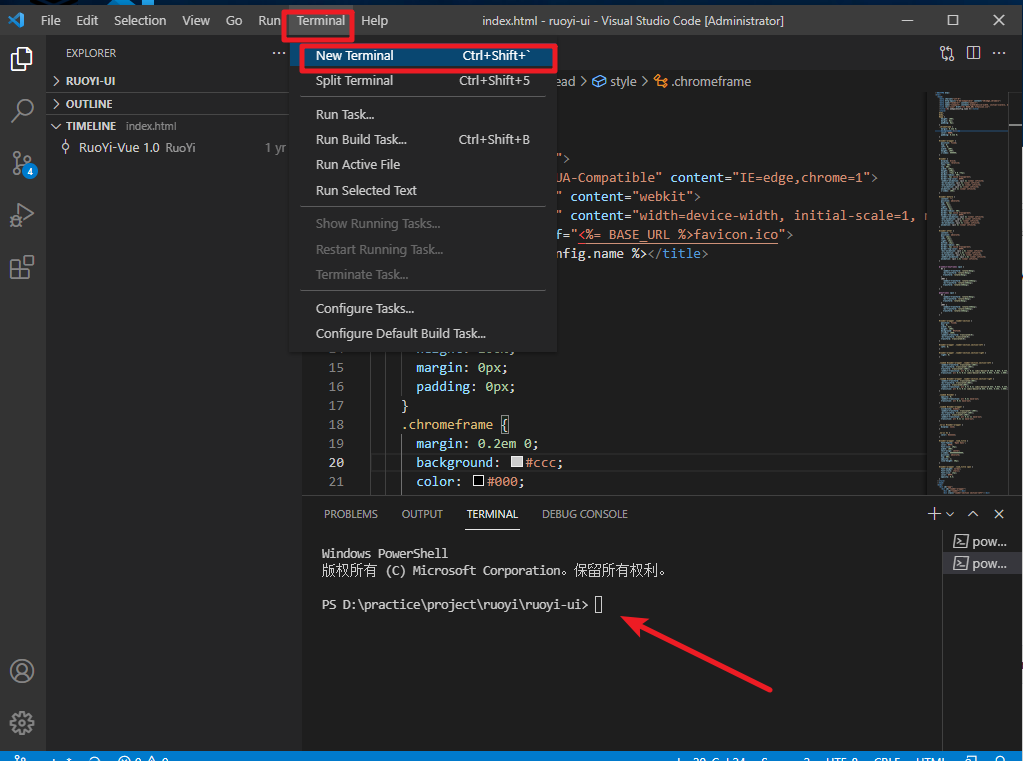The width and height of the screenshot is (1023, 761).
Task: Switch to the DEBUG CONSOLE tab
Action: pos(585,514)
